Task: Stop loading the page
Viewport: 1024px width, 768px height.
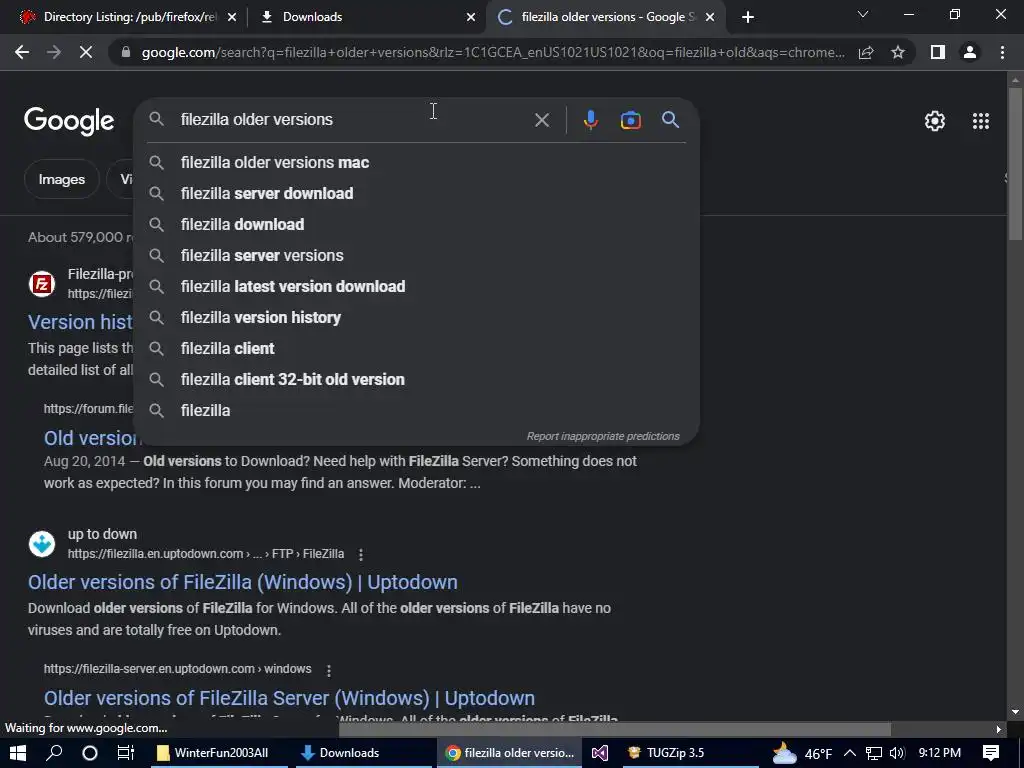Action: pos(86,52)
